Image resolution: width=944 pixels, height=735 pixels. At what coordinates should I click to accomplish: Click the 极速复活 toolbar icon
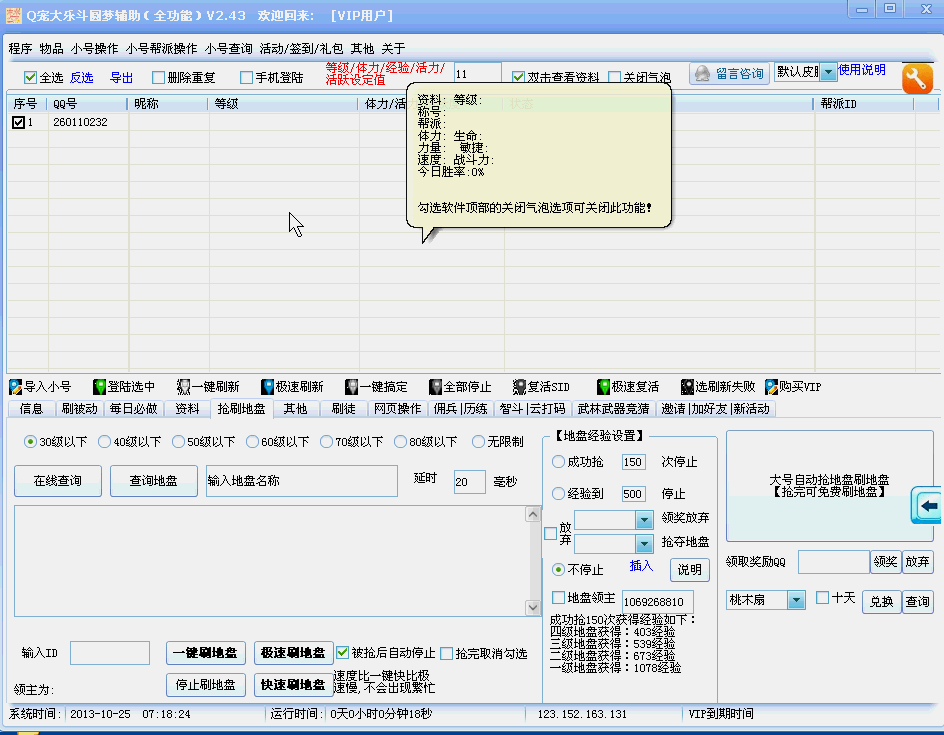tap(603, 386)
